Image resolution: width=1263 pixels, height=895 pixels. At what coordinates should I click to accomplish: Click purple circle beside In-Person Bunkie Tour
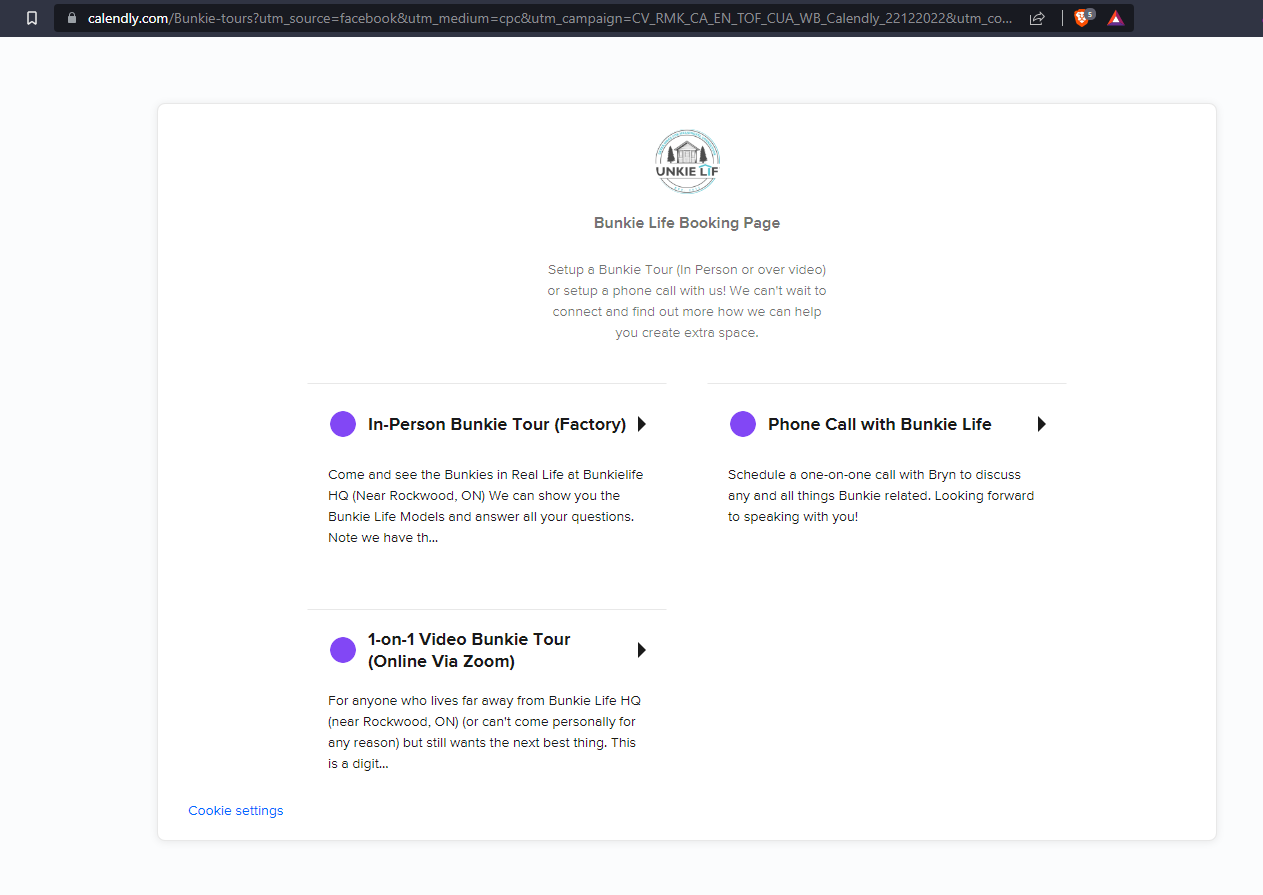click(x=343, y=424)
